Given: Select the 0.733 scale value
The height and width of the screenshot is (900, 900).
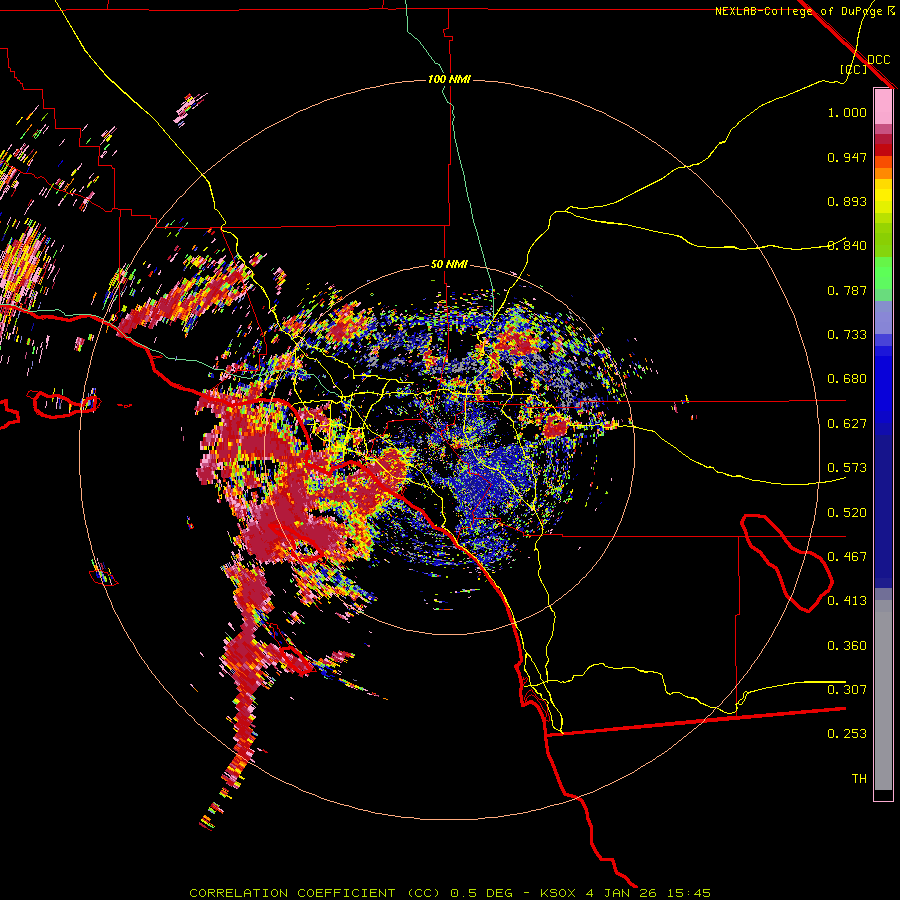Looking at the screenshot, I should [847, 335].
